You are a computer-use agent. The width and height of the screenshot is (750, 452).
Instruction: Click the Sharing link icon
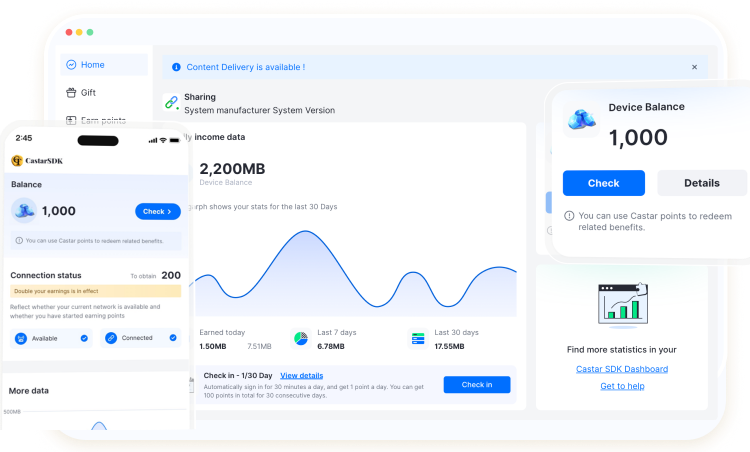click(171, 102)
